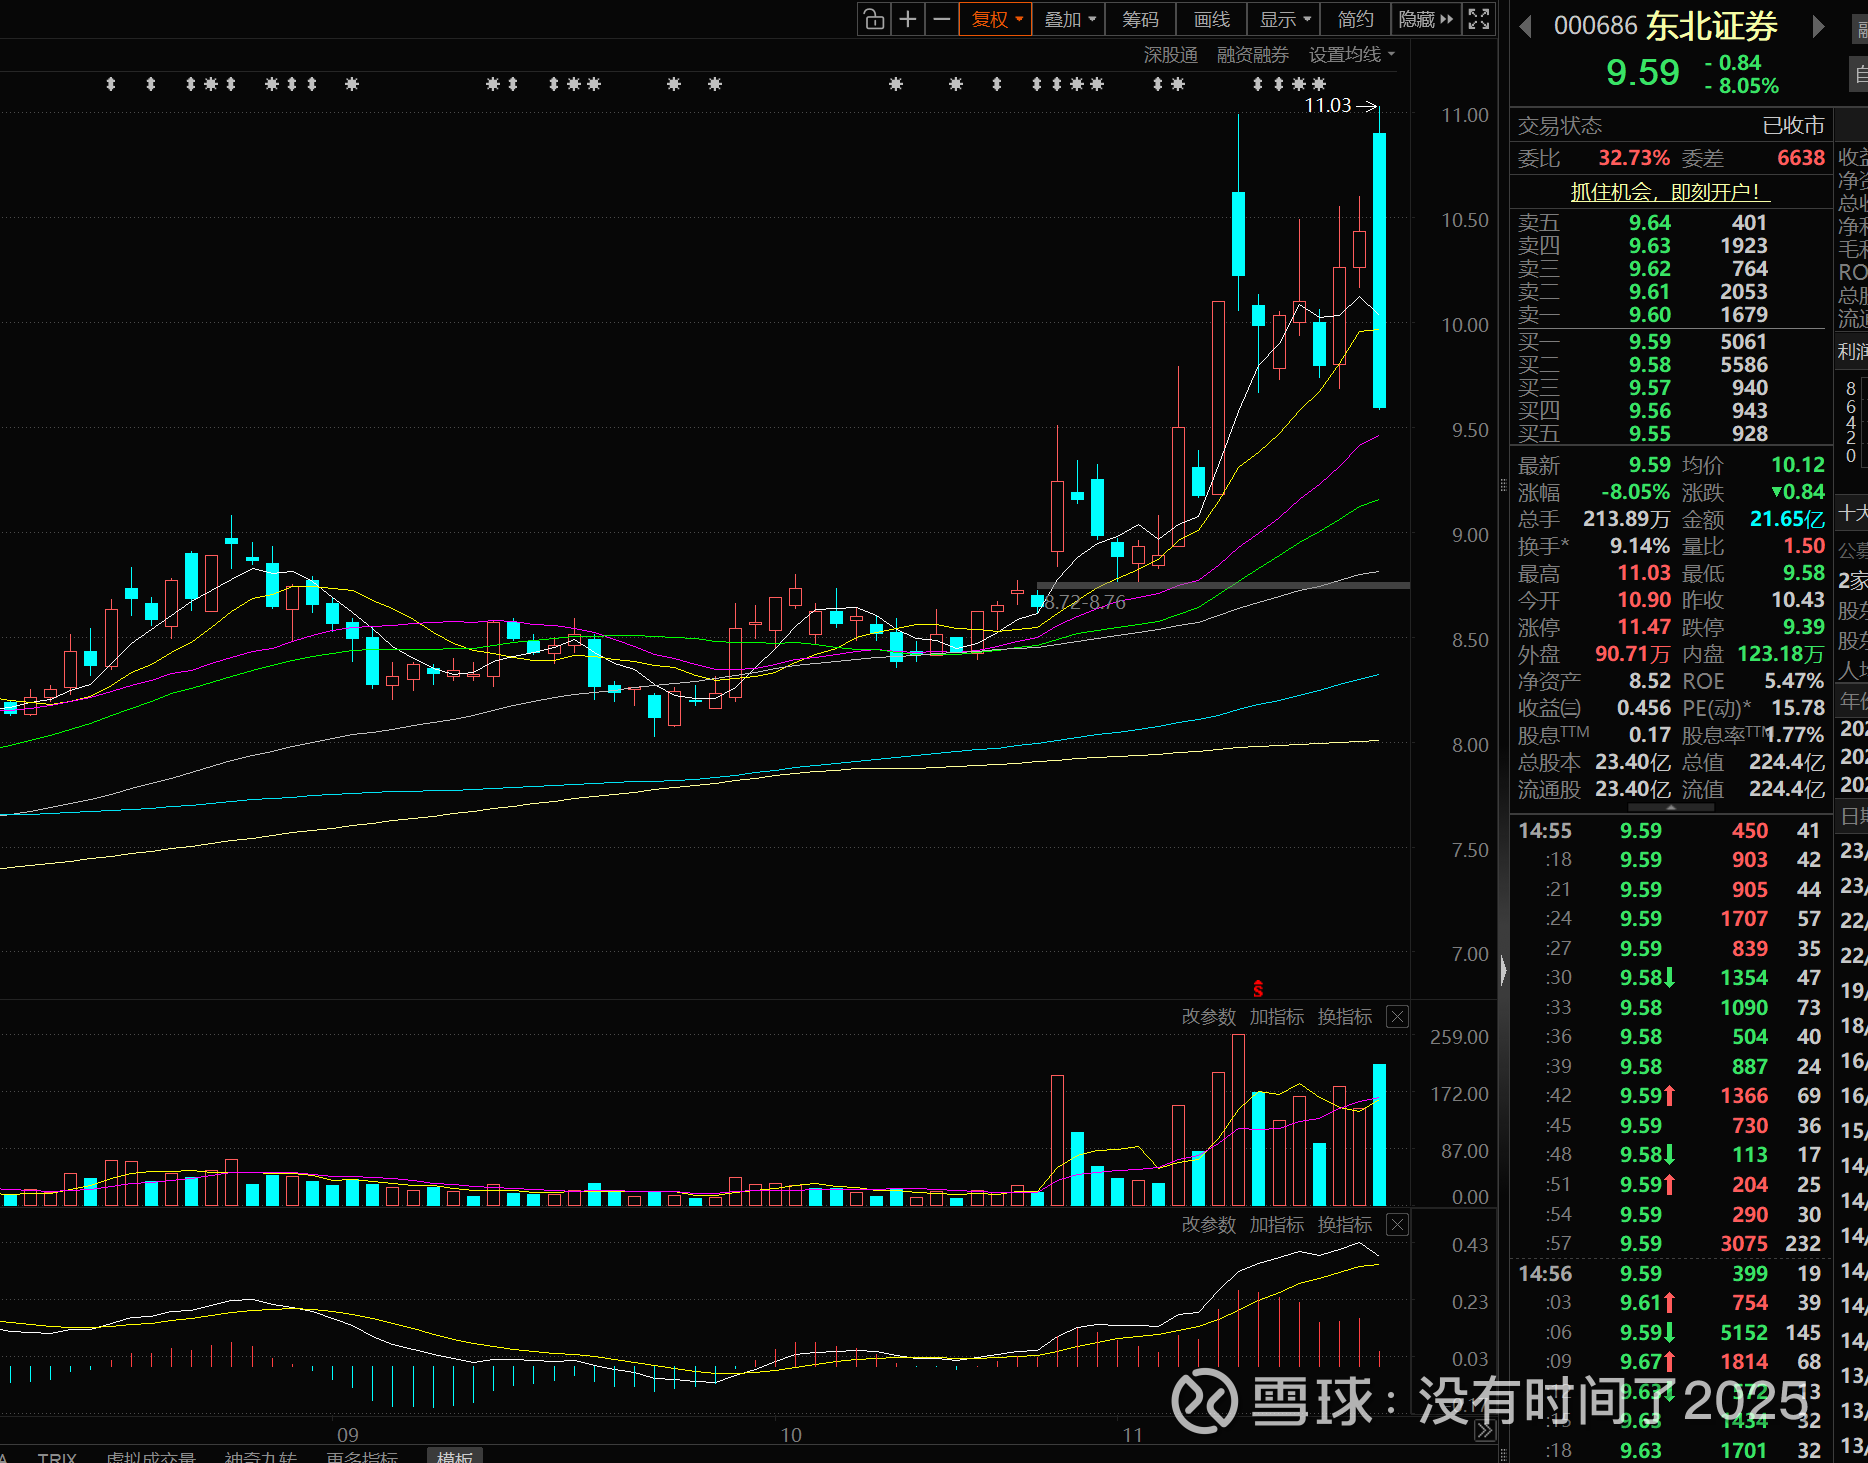Click the lock icon in chart toolbar
Viewport: 1868px width, 1463px height.
coord(874,19)
